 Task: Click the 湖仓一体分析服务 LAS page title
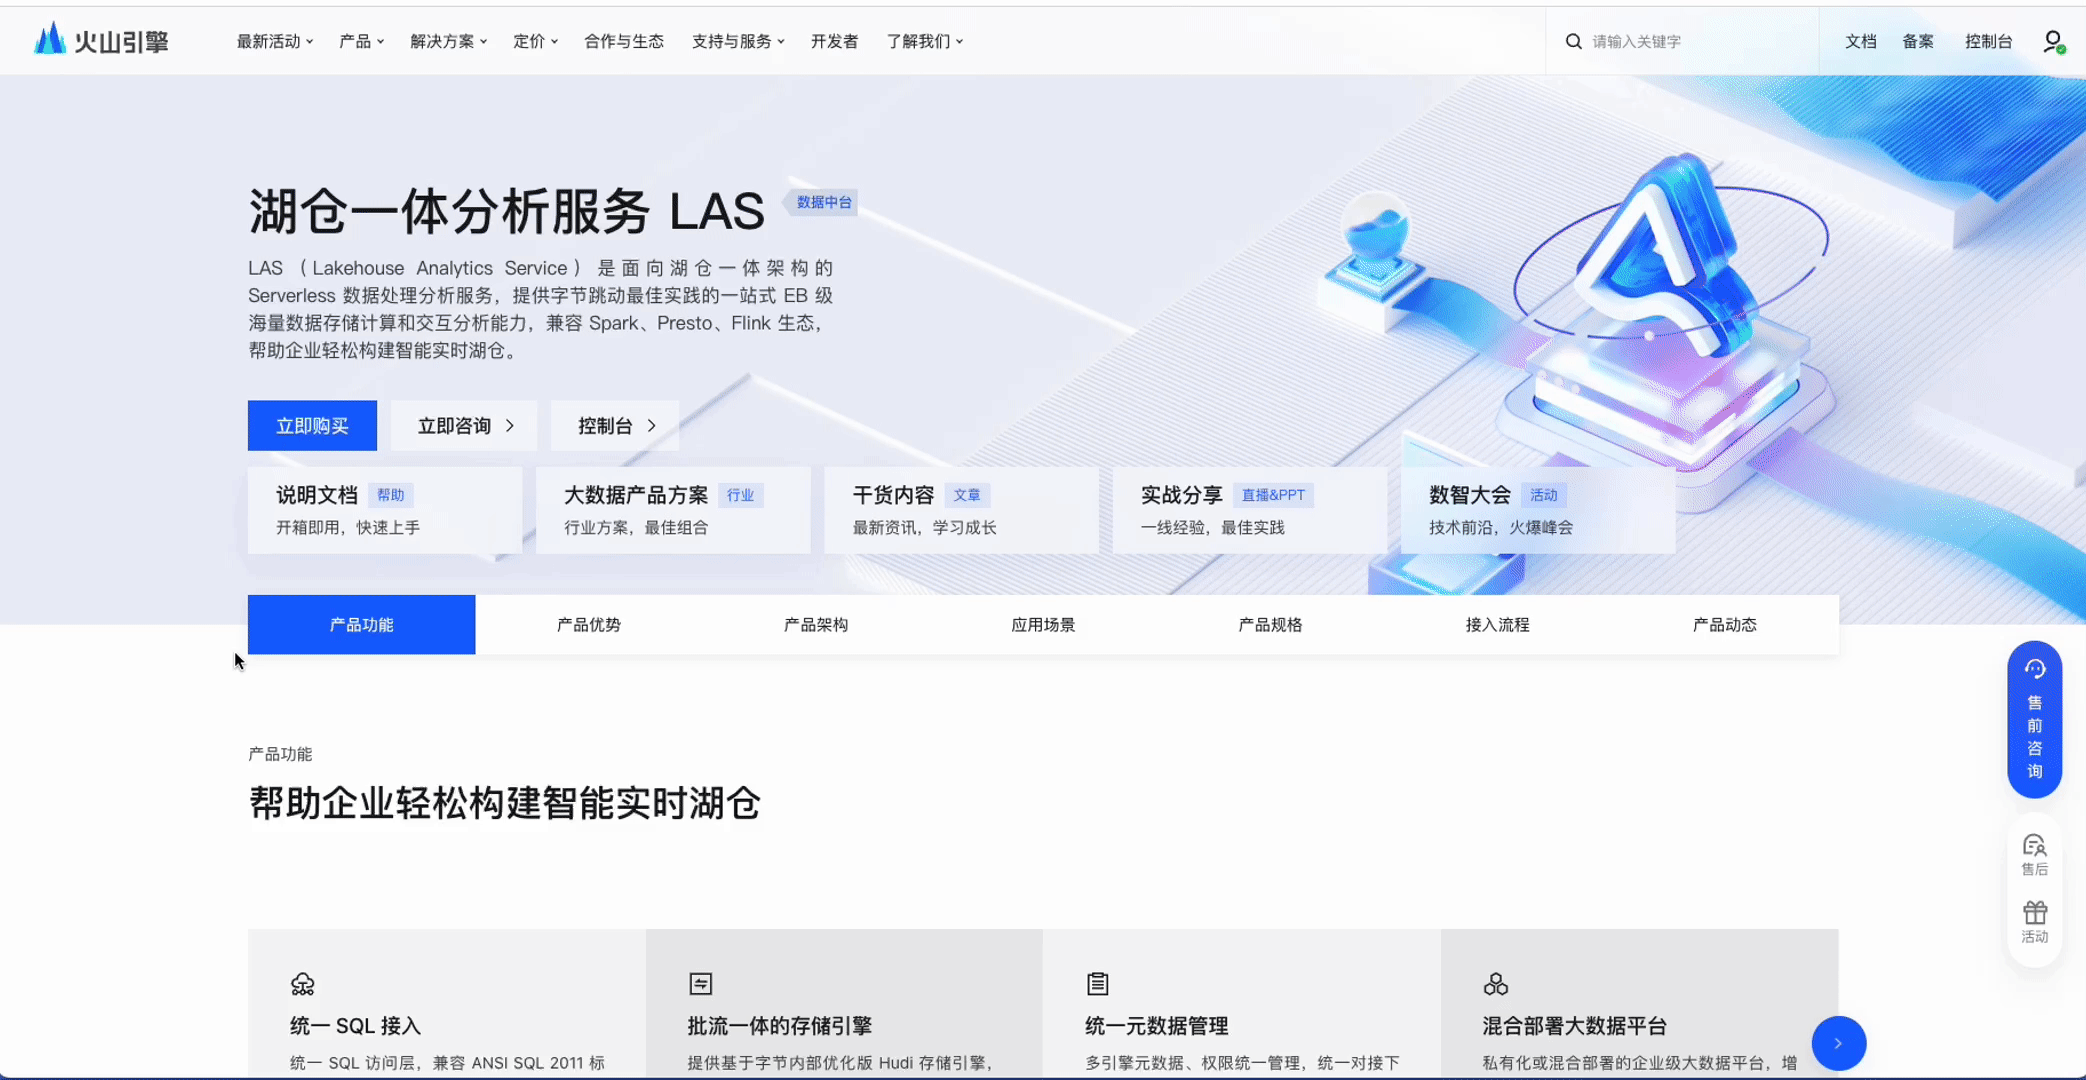coord(506,211)
